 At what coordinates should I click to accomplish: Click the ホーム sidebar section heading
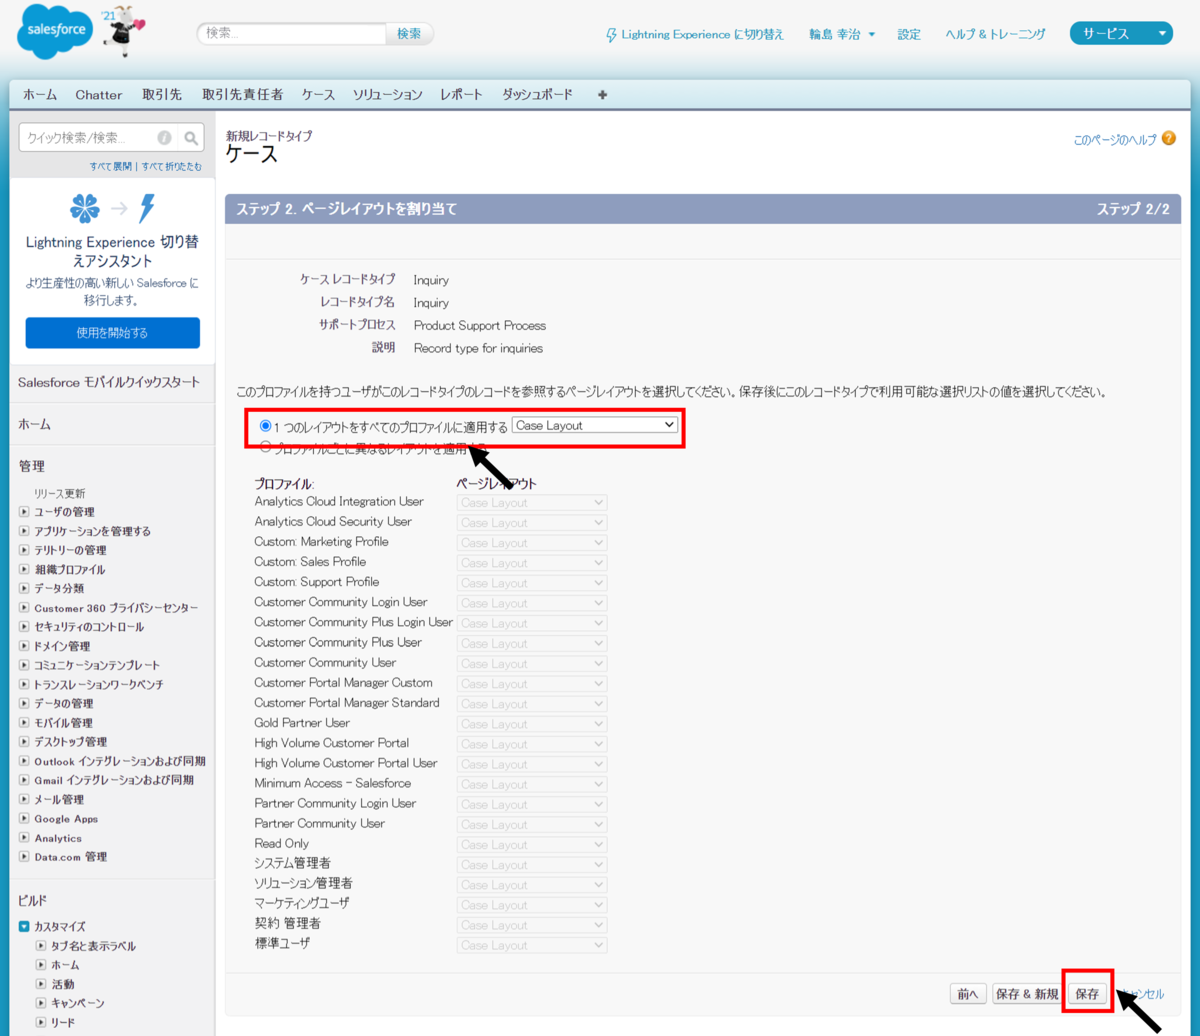tap(35, 424)
